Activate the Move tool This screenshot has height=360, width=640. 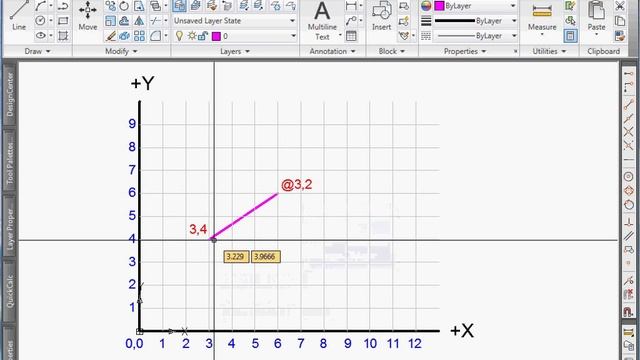[88, 16]
